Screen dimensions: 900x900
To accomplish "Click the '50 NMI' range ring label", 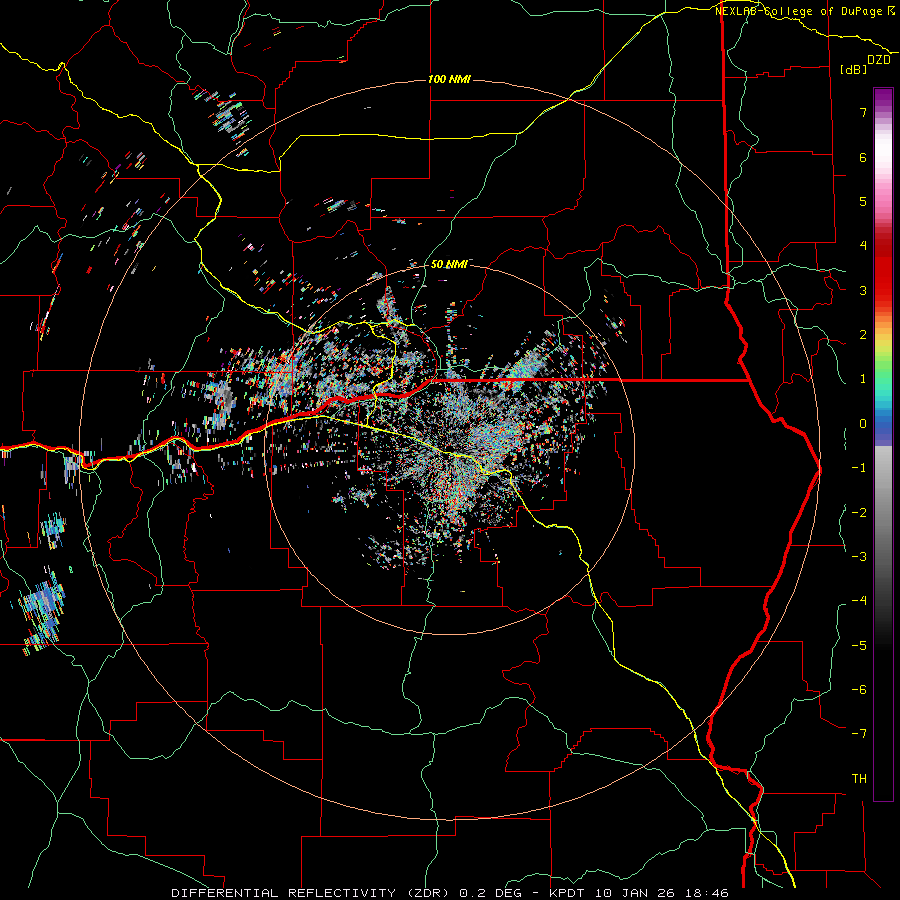I will 449,264.
